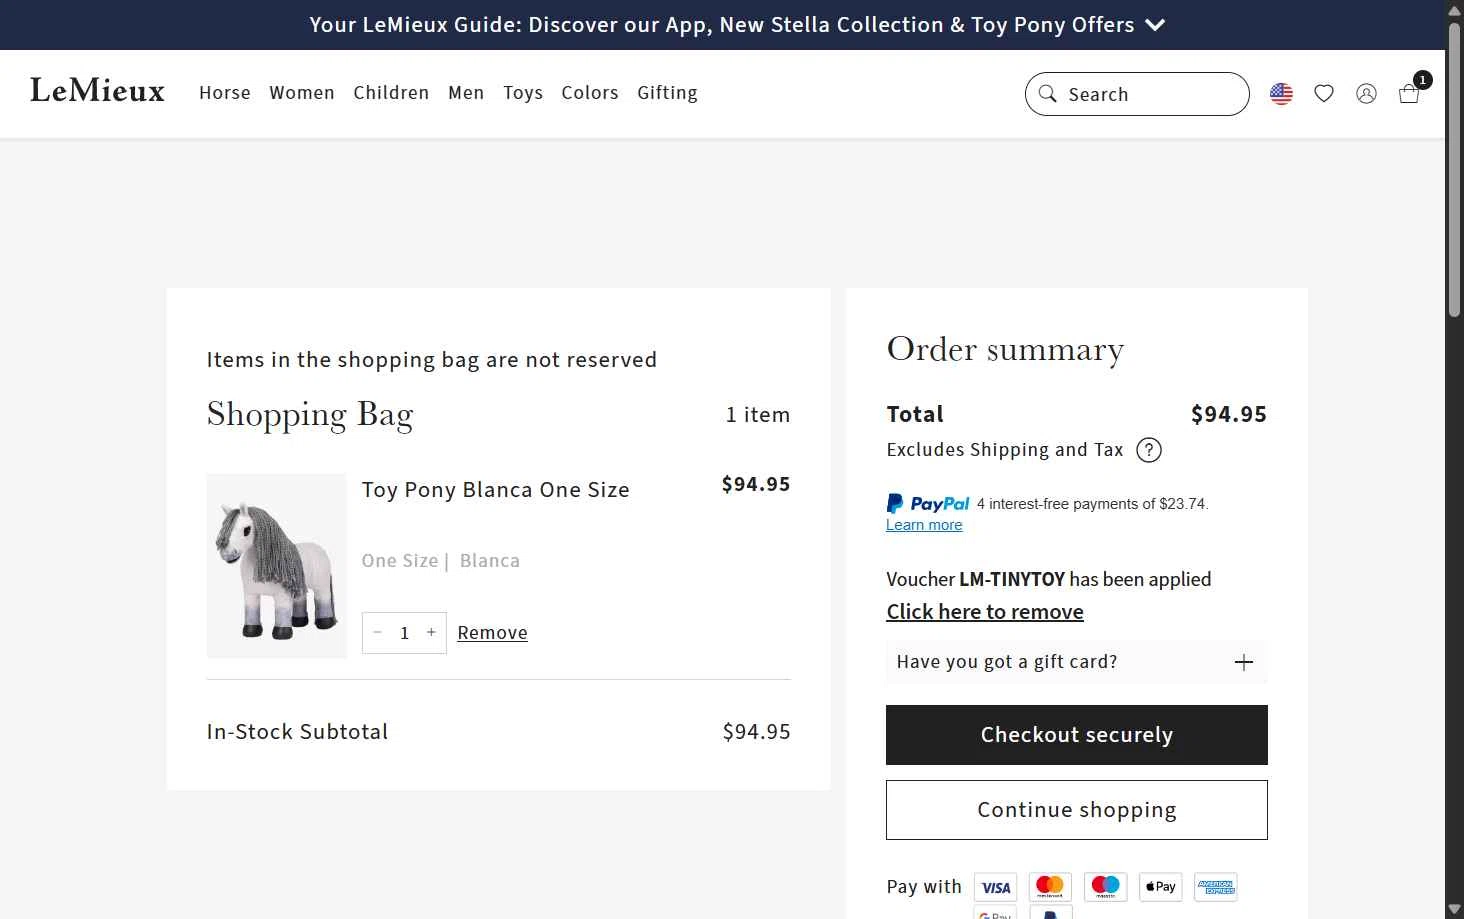Click the Mastercard payment icon
The image size is (1464, 919).
tap(1050, 887)
